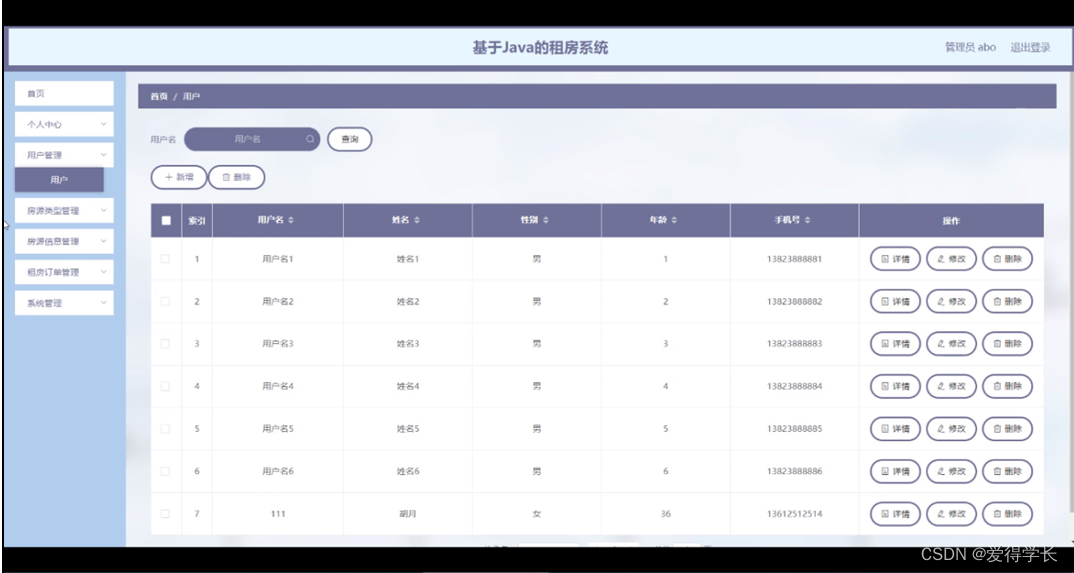Sort by 用户名 column arrows
The height and width of the screenshot is (573, 1074).
coord(290,220)
